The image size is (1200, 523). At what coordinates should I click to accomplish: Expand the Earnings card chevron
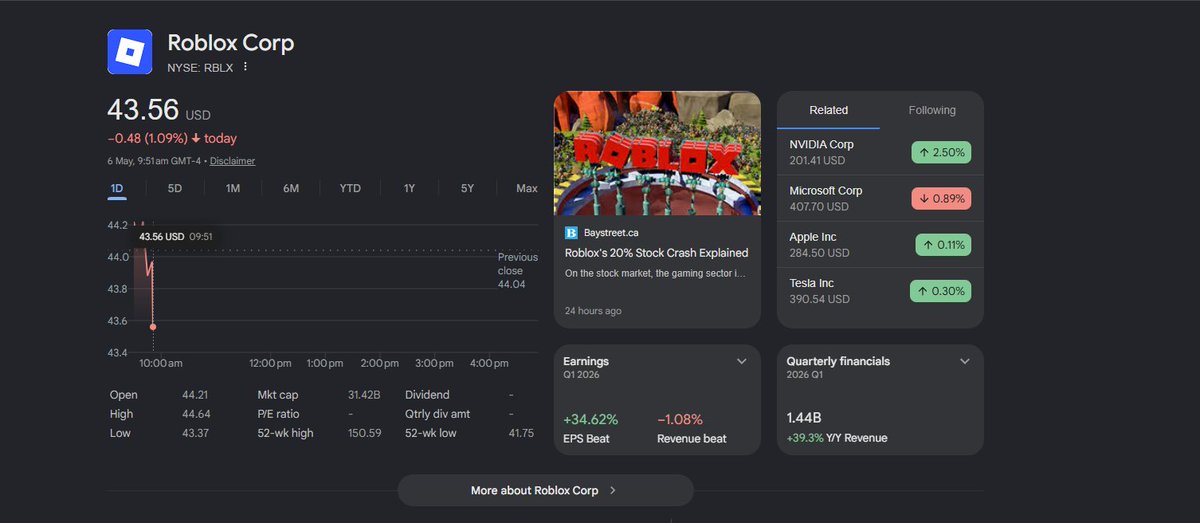click(x=742, y=361)
